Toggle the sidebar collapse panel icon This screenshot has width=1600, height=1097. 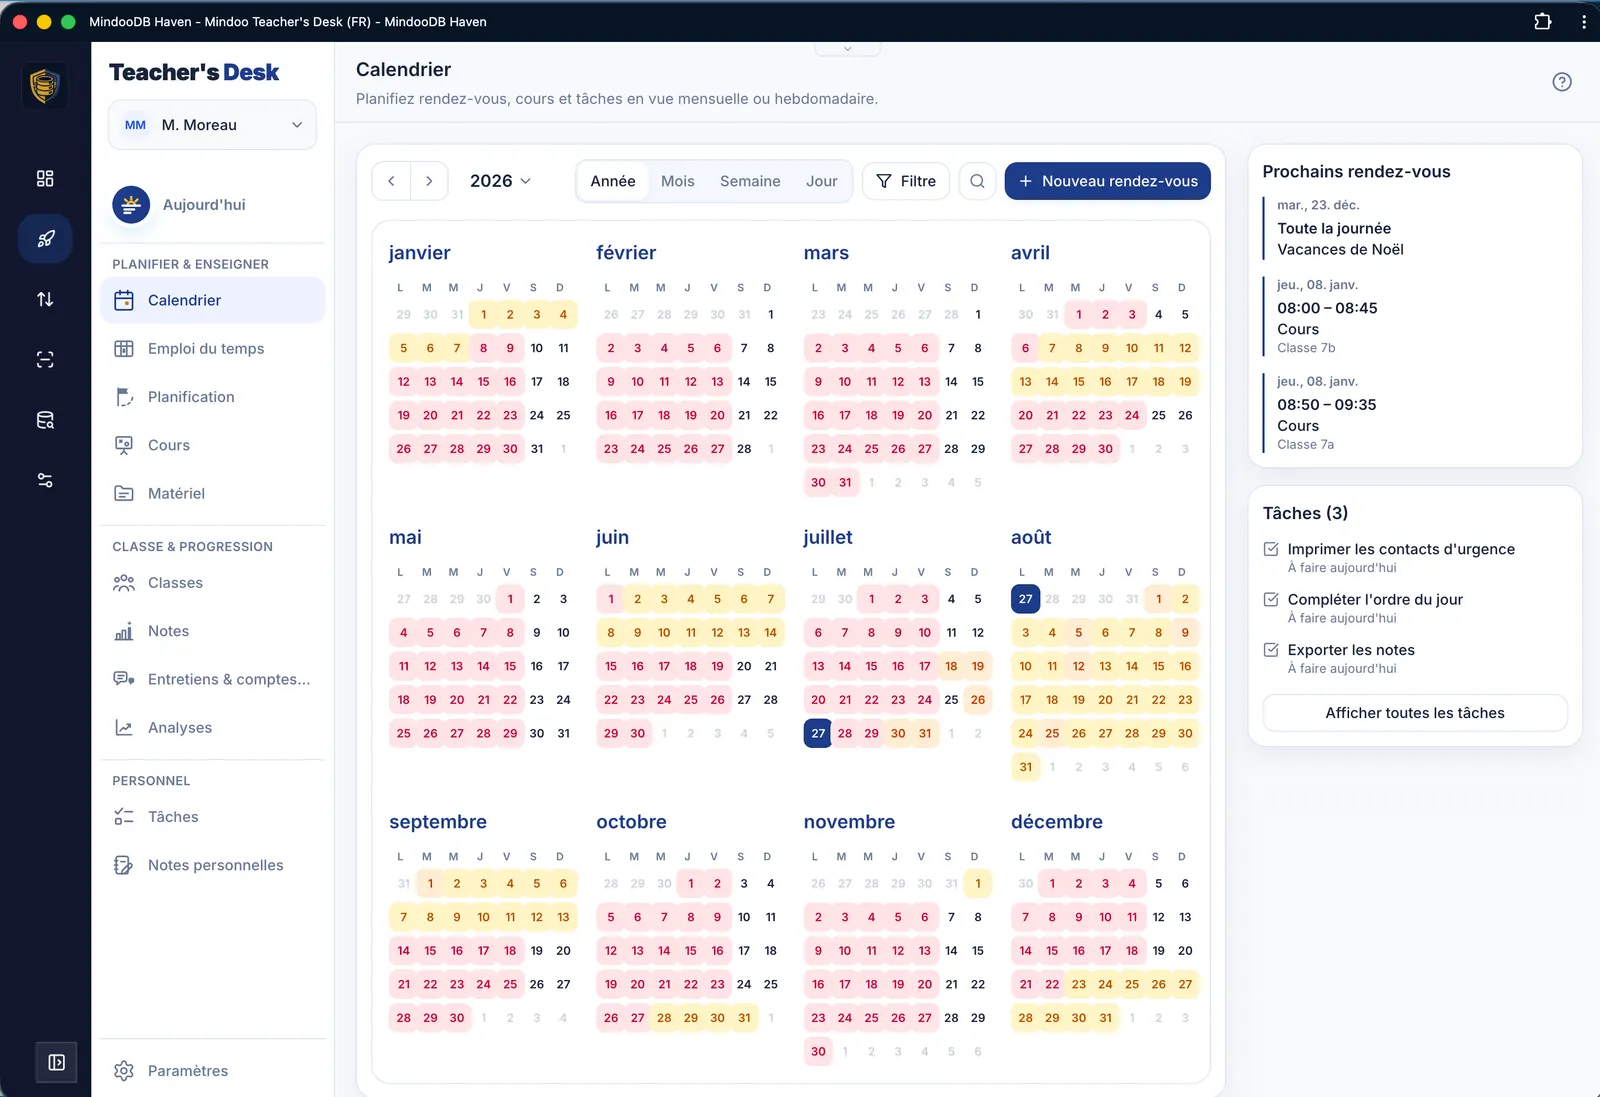57,1062
